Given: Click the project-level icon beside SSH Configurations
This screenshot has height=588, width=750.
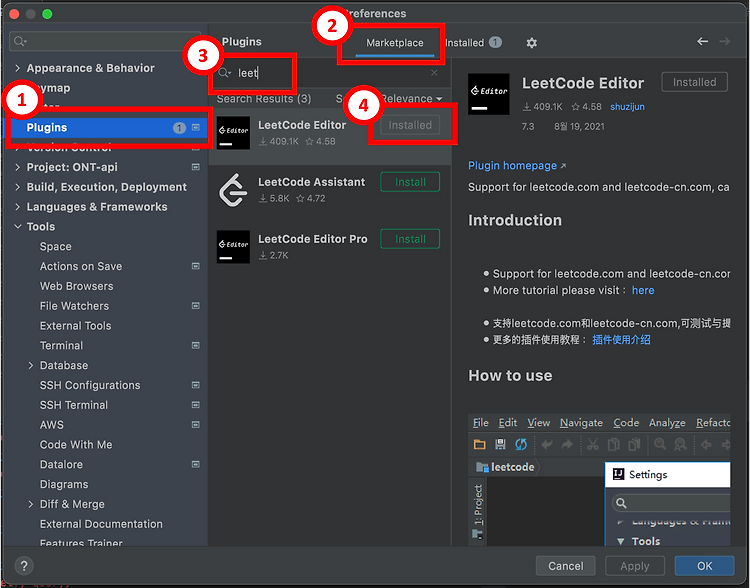Looking at the screenshot, I should [196, 385].
